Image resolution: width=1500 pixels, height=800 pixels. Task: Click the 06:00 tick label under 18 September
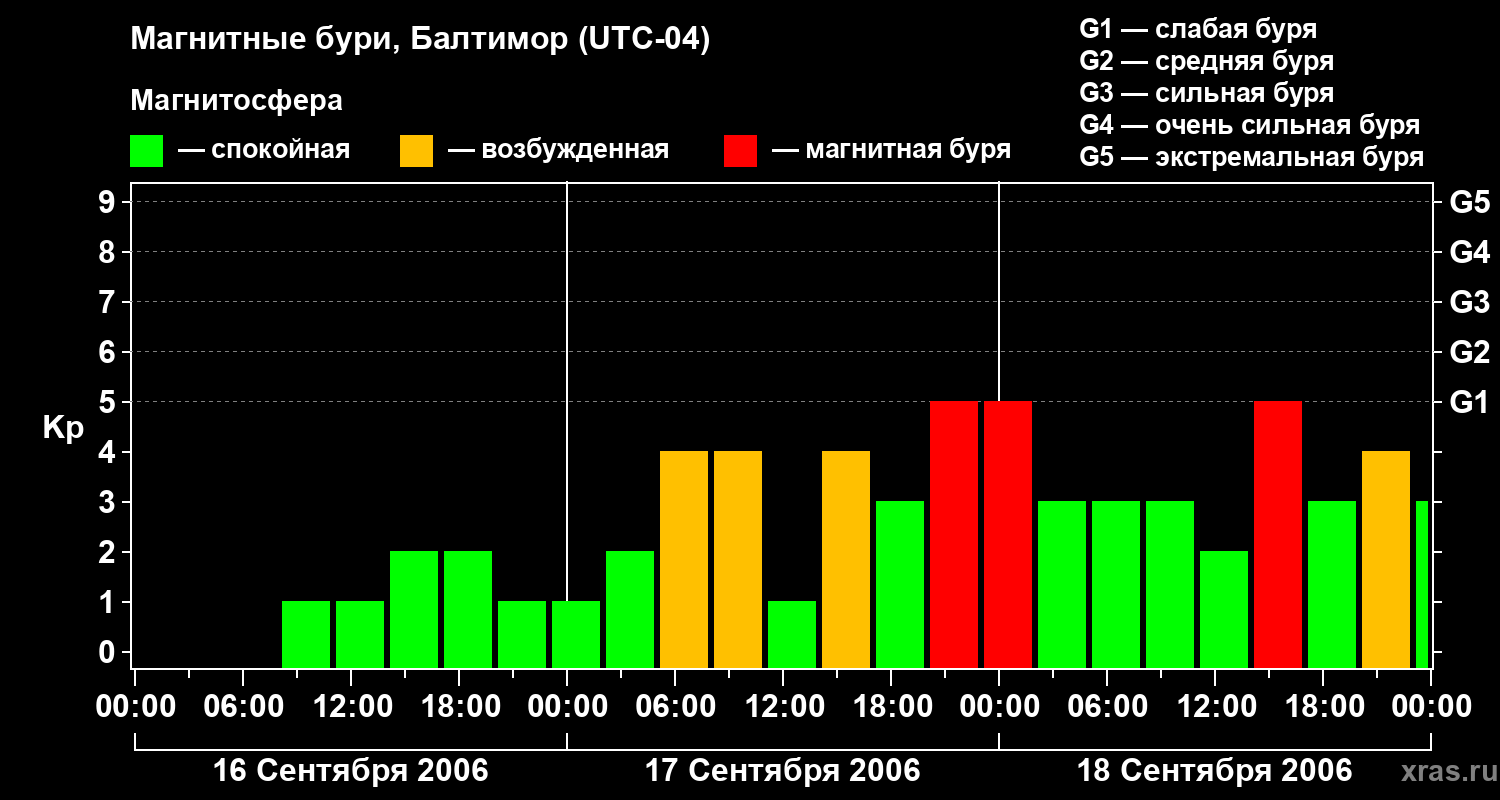click(1107, 706)
